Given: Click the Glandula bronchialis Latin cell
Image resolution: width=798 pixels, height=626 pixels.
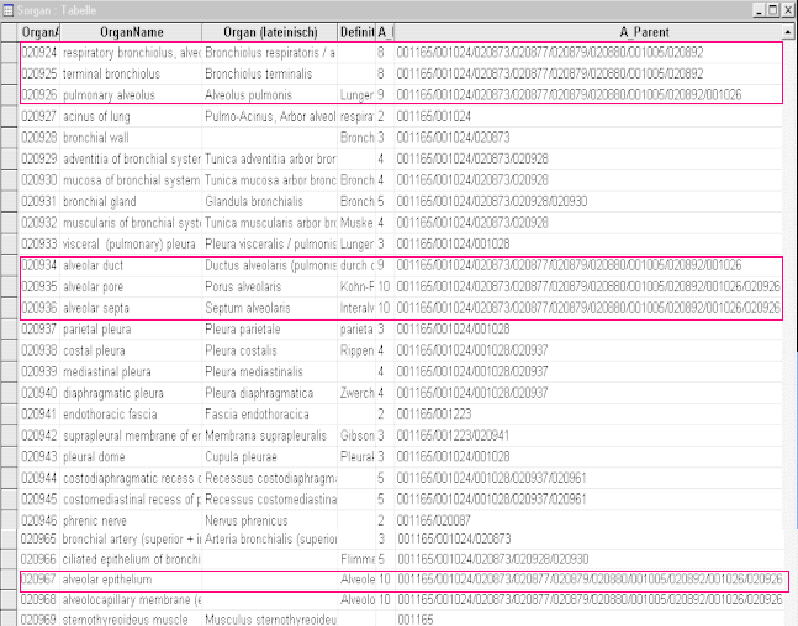Looking at the screenshot, I should 268,201.
